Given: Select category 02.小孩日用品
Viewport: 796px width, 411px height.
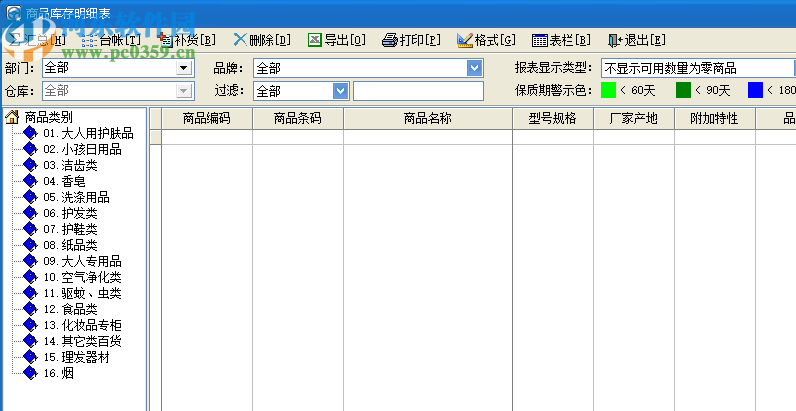Looking at the screenshot, I should 82,150.
